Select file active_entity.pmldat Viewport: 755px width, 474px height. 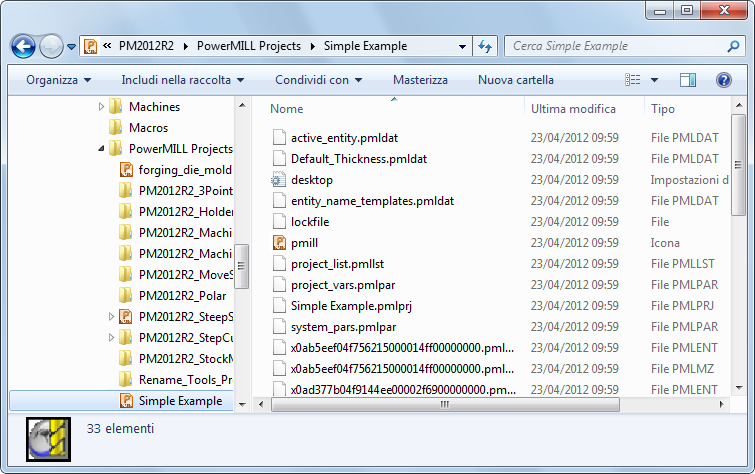(344, 138)
